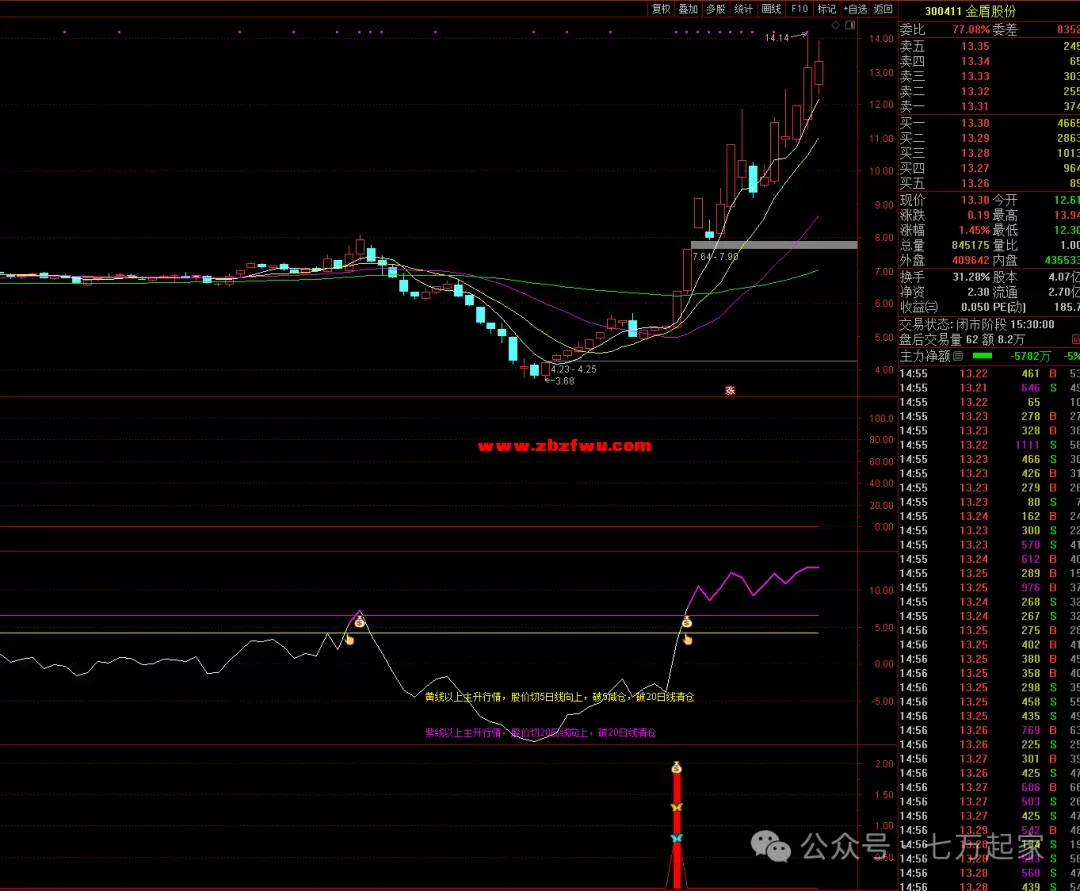Click the 复权 toolbar button
Image resolution: width=1080 pixels, height=891 pixels.
[x=661, y=9]
